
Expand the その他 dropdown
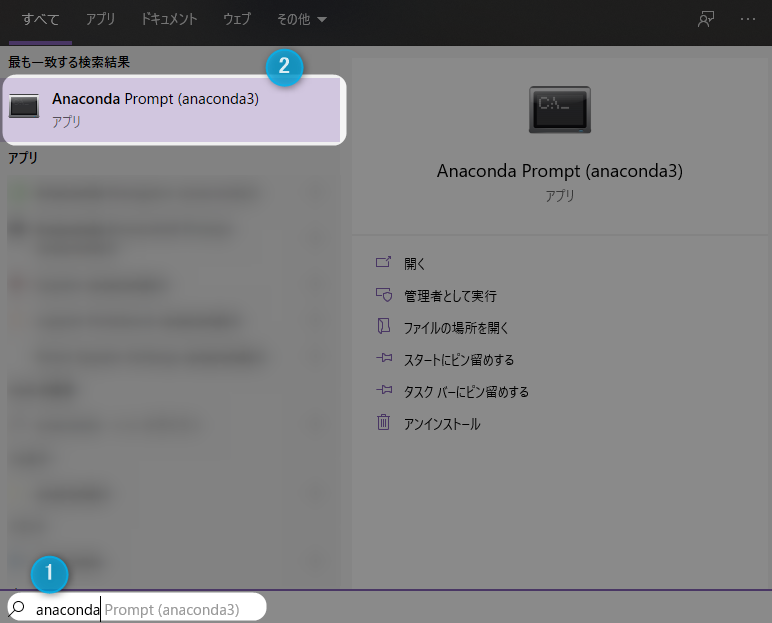[301, 20]
